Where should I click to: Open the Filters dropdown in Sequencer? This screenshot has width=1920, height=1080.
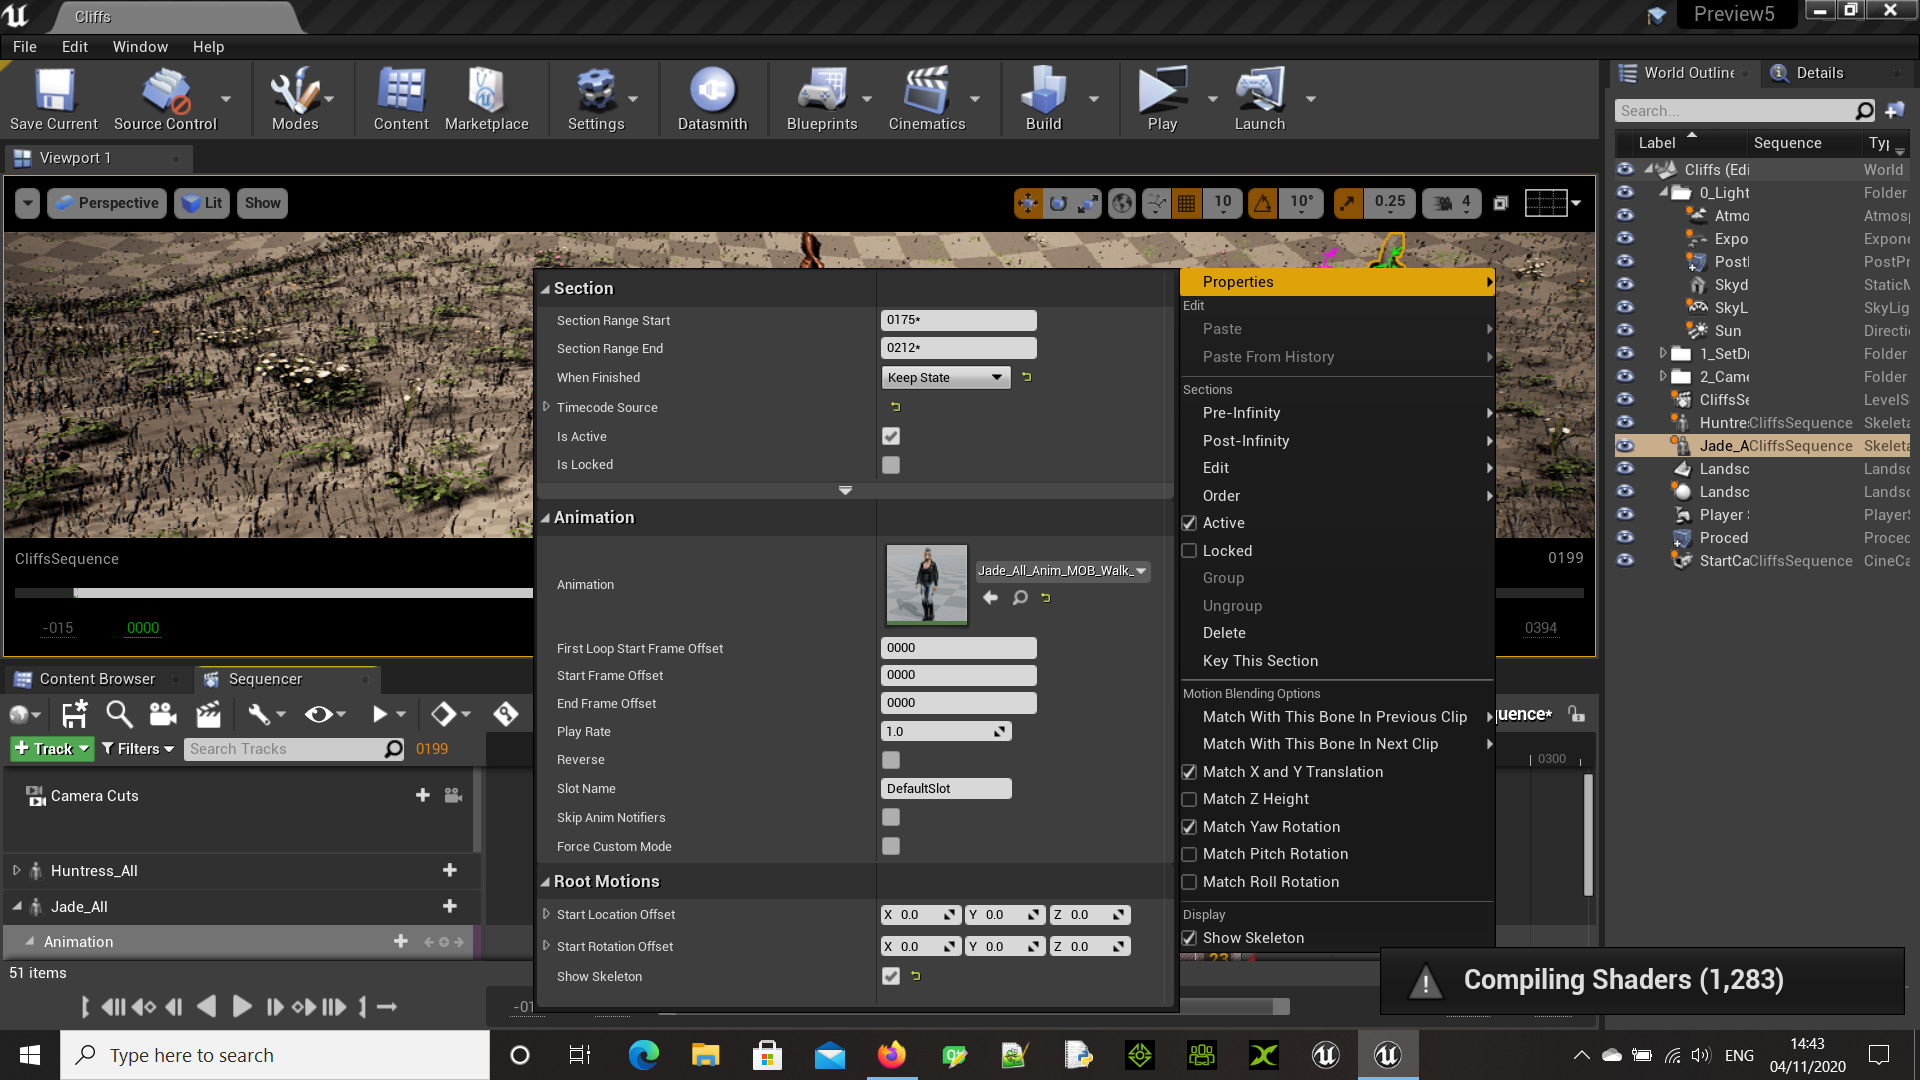point(138,749)
